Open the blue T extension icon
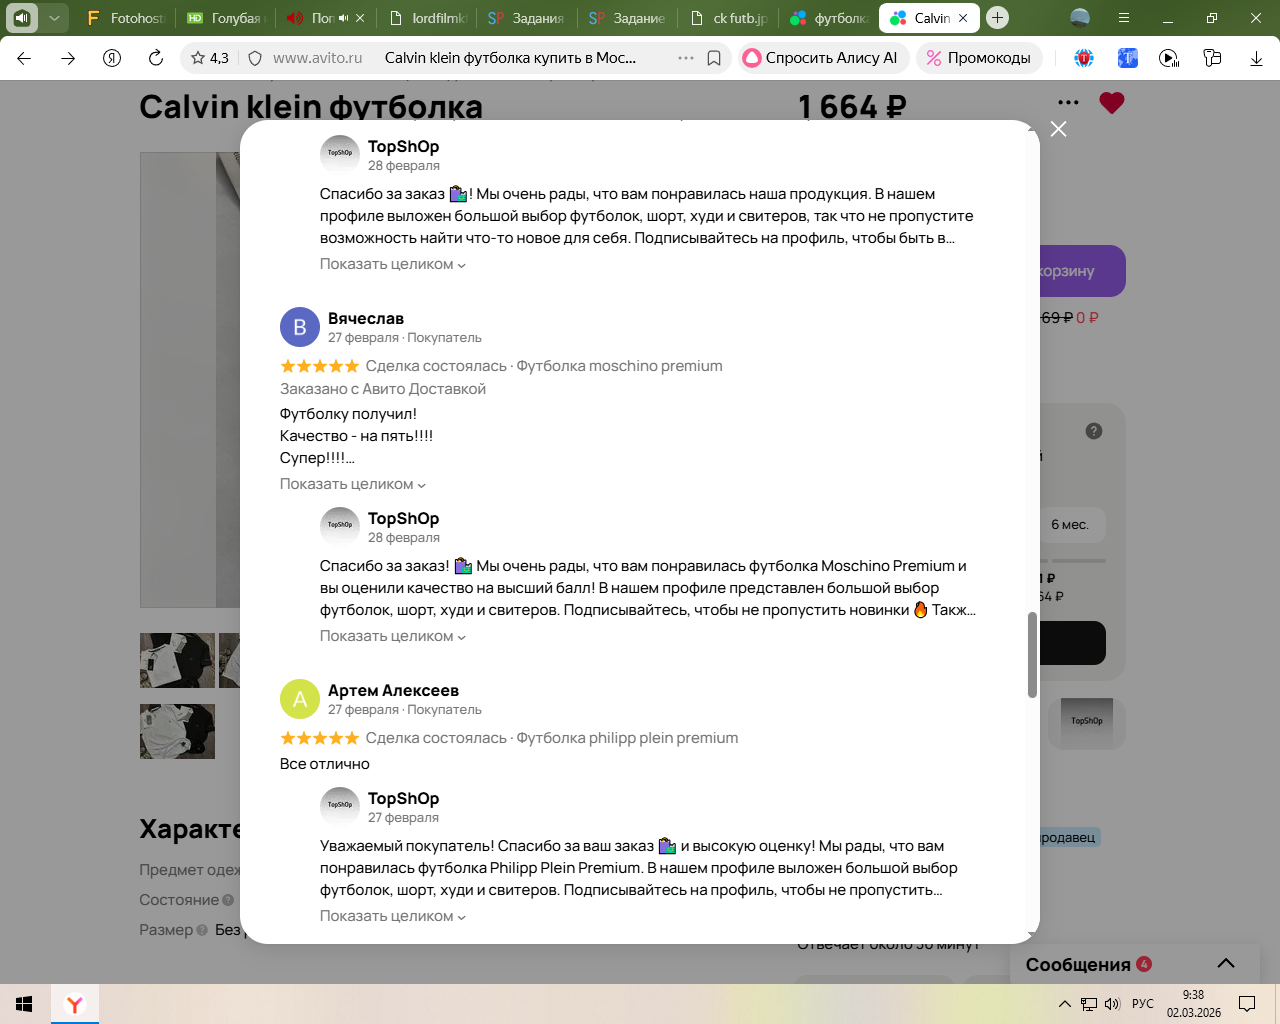 pos(1127,58)
